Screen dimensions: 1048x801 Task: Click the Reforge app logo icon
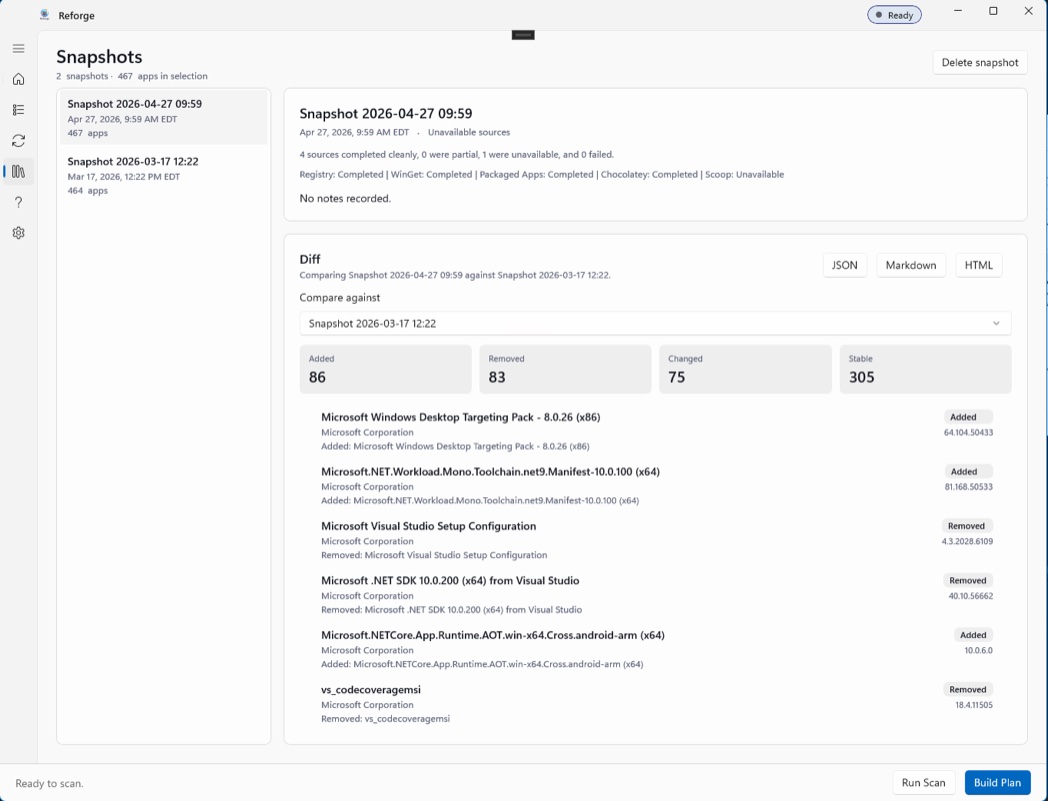click(x=45, y=15)
